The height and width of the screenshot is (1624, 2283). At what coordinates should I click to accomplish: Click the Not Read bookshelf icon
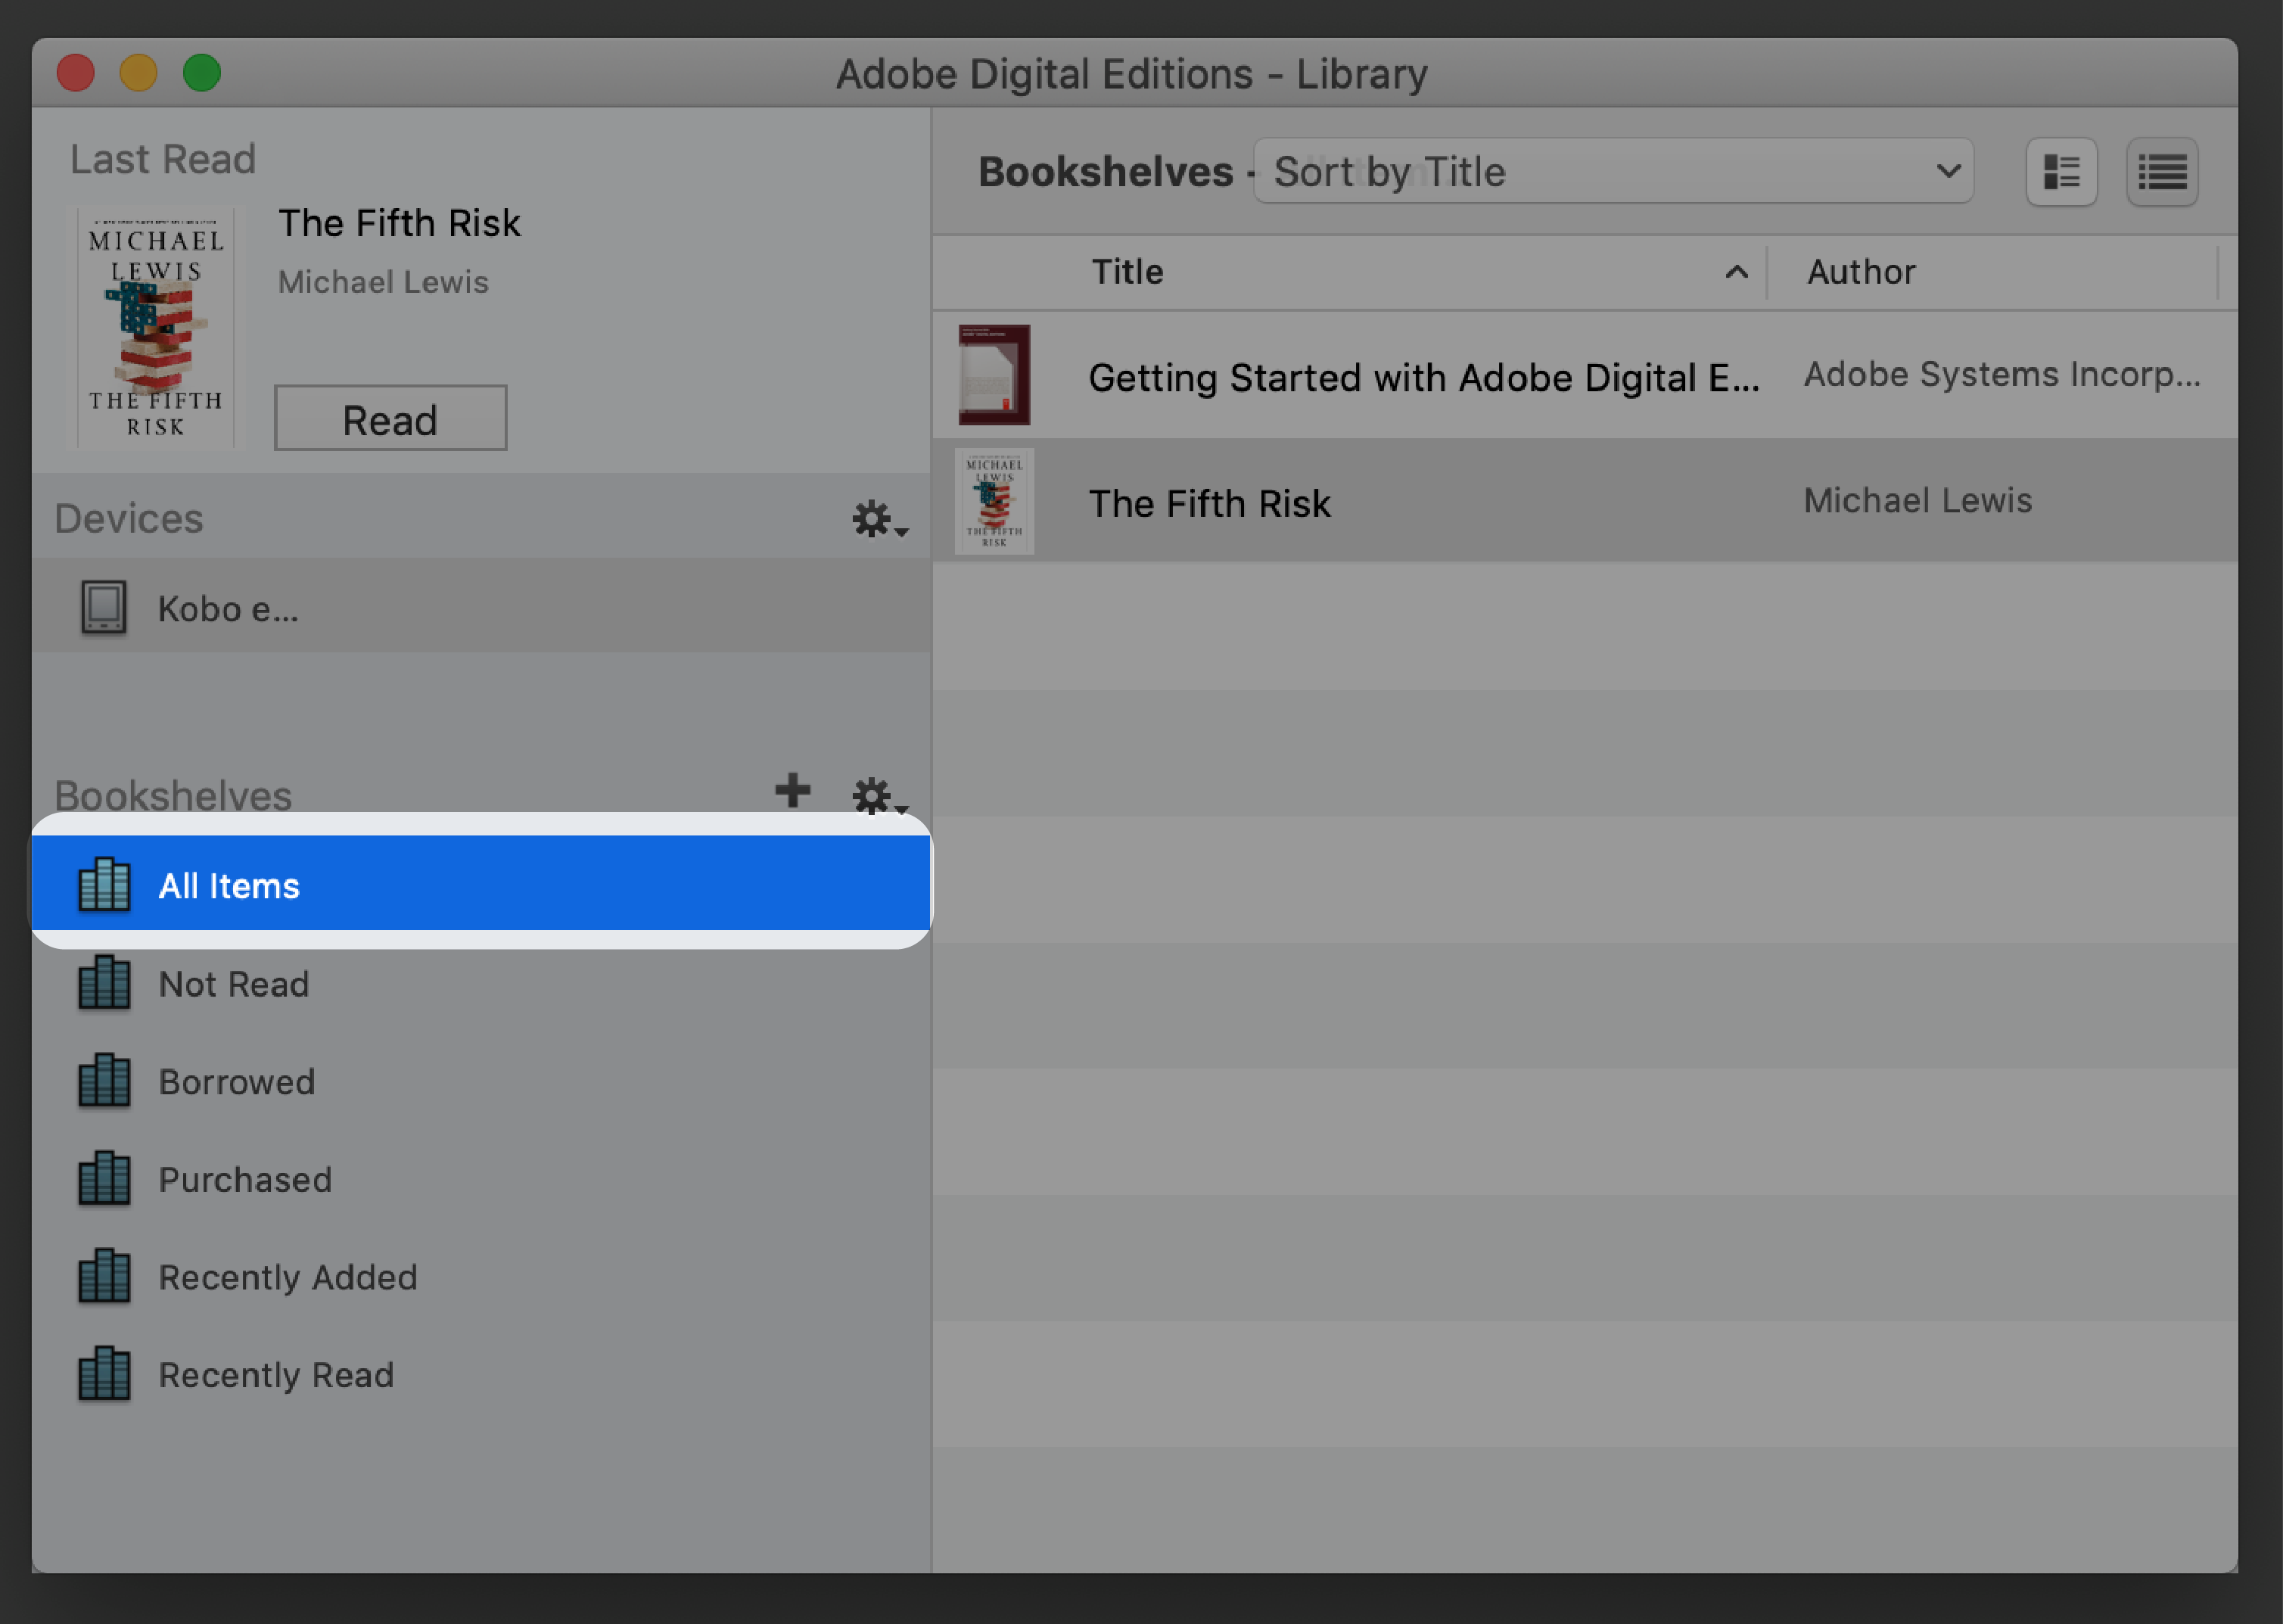coord(105,981)
